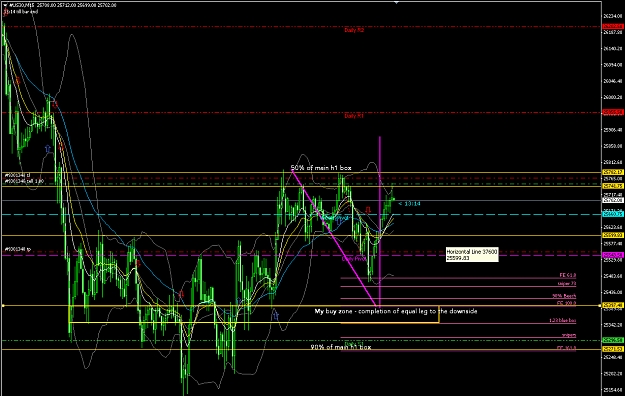Select the cyan dashed horizontal line

[301, 215]
